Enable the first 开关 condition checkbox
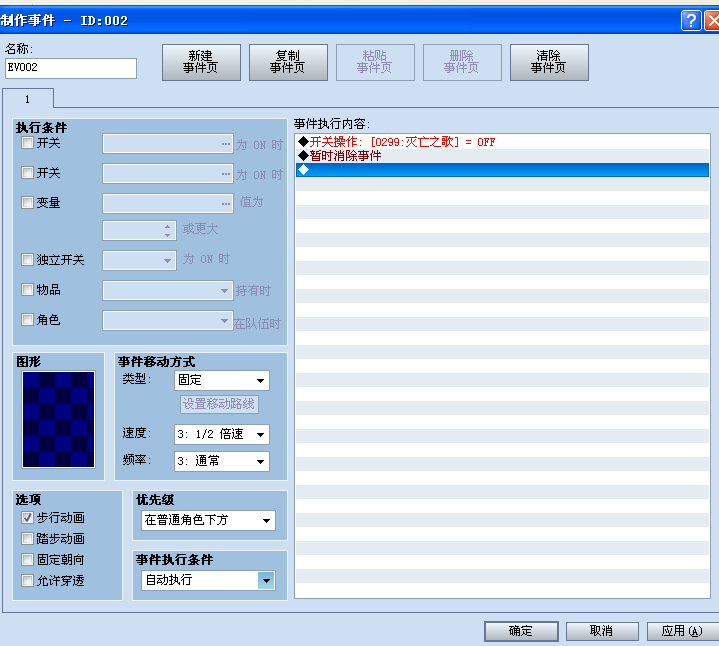This screenshot has height=646, width=719. coord(28,143)
